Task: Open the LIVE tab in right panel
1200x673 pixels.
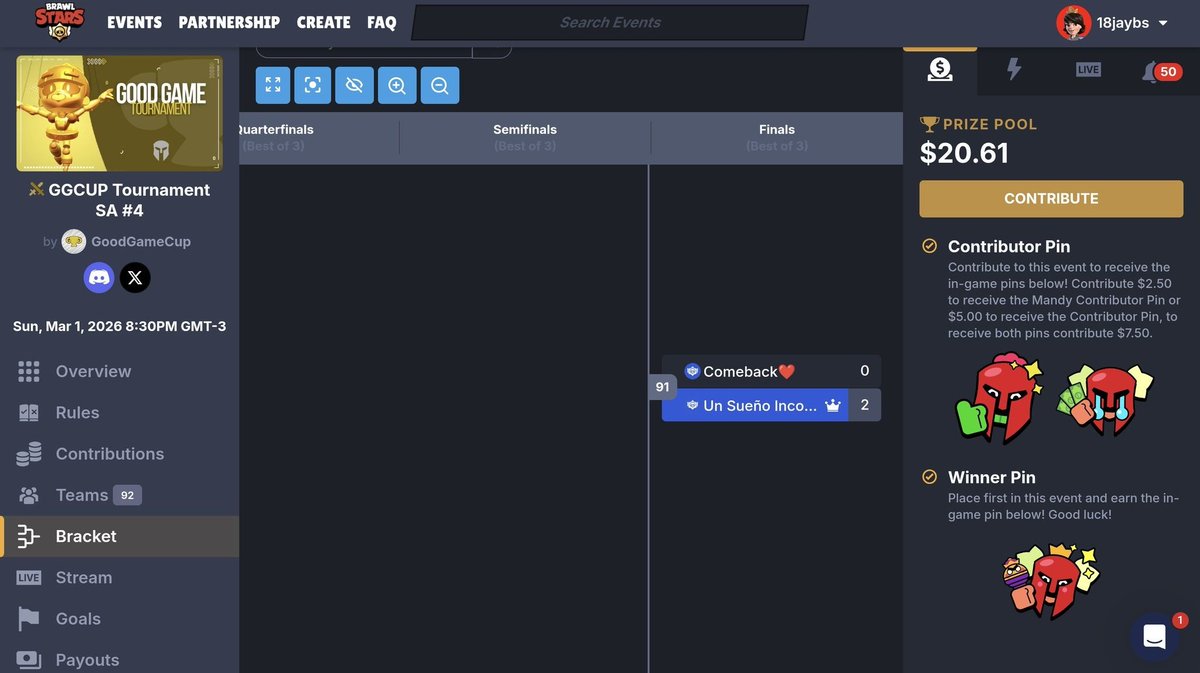Action: 1088,69
